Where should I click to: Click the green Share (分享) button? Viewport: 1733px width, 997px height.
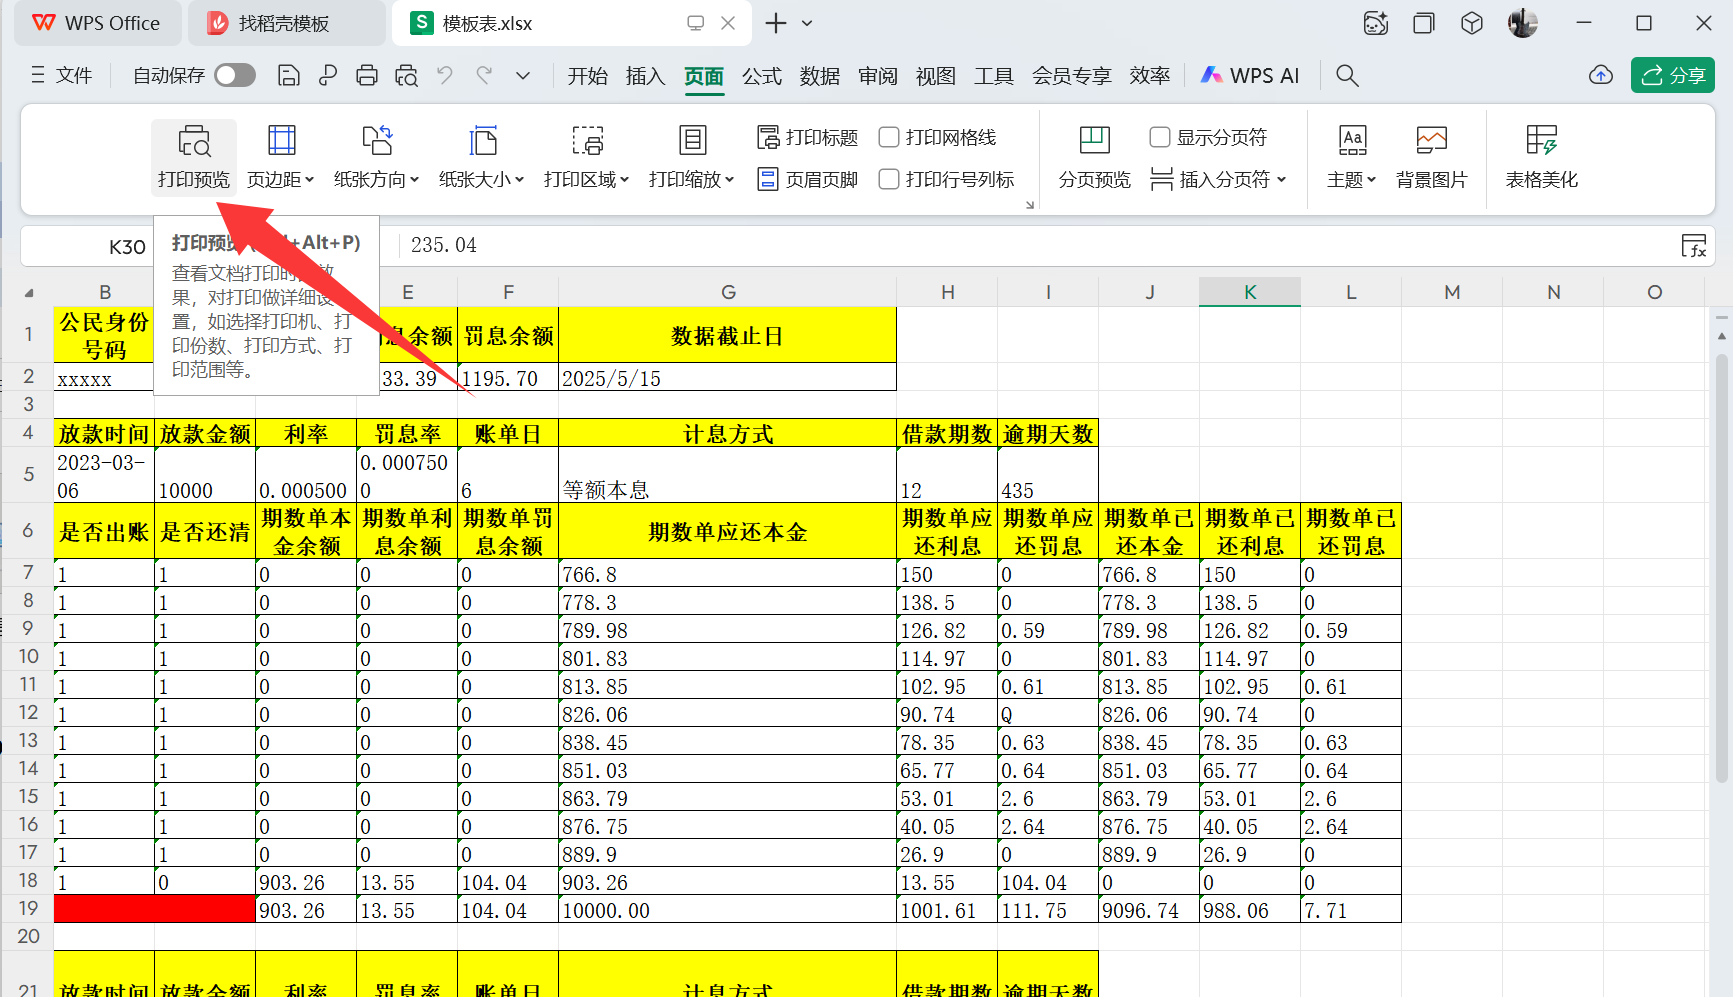pyautogui.click(x=1673, y=75)
